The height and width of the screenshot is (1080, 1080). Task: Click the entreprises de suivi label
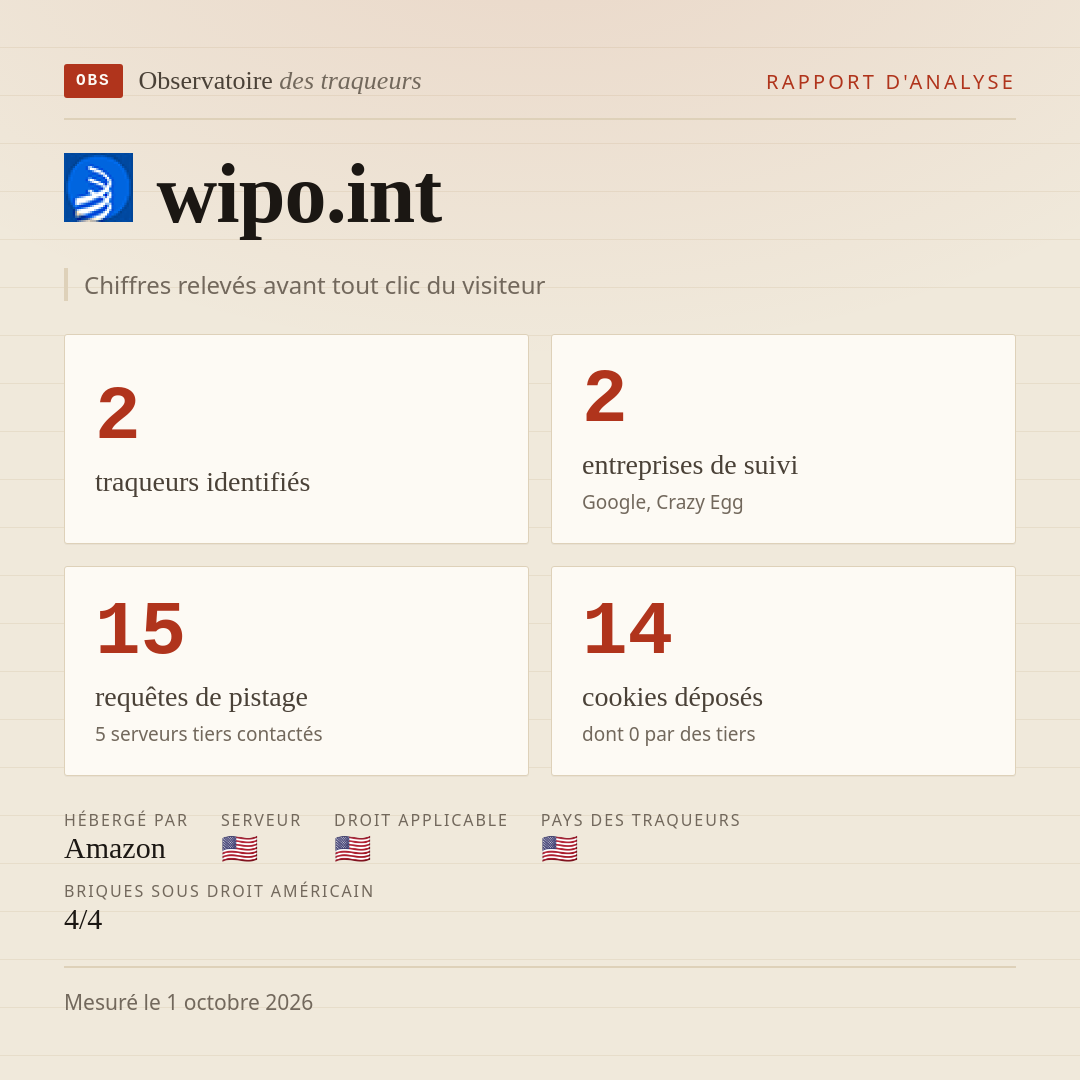689,465
